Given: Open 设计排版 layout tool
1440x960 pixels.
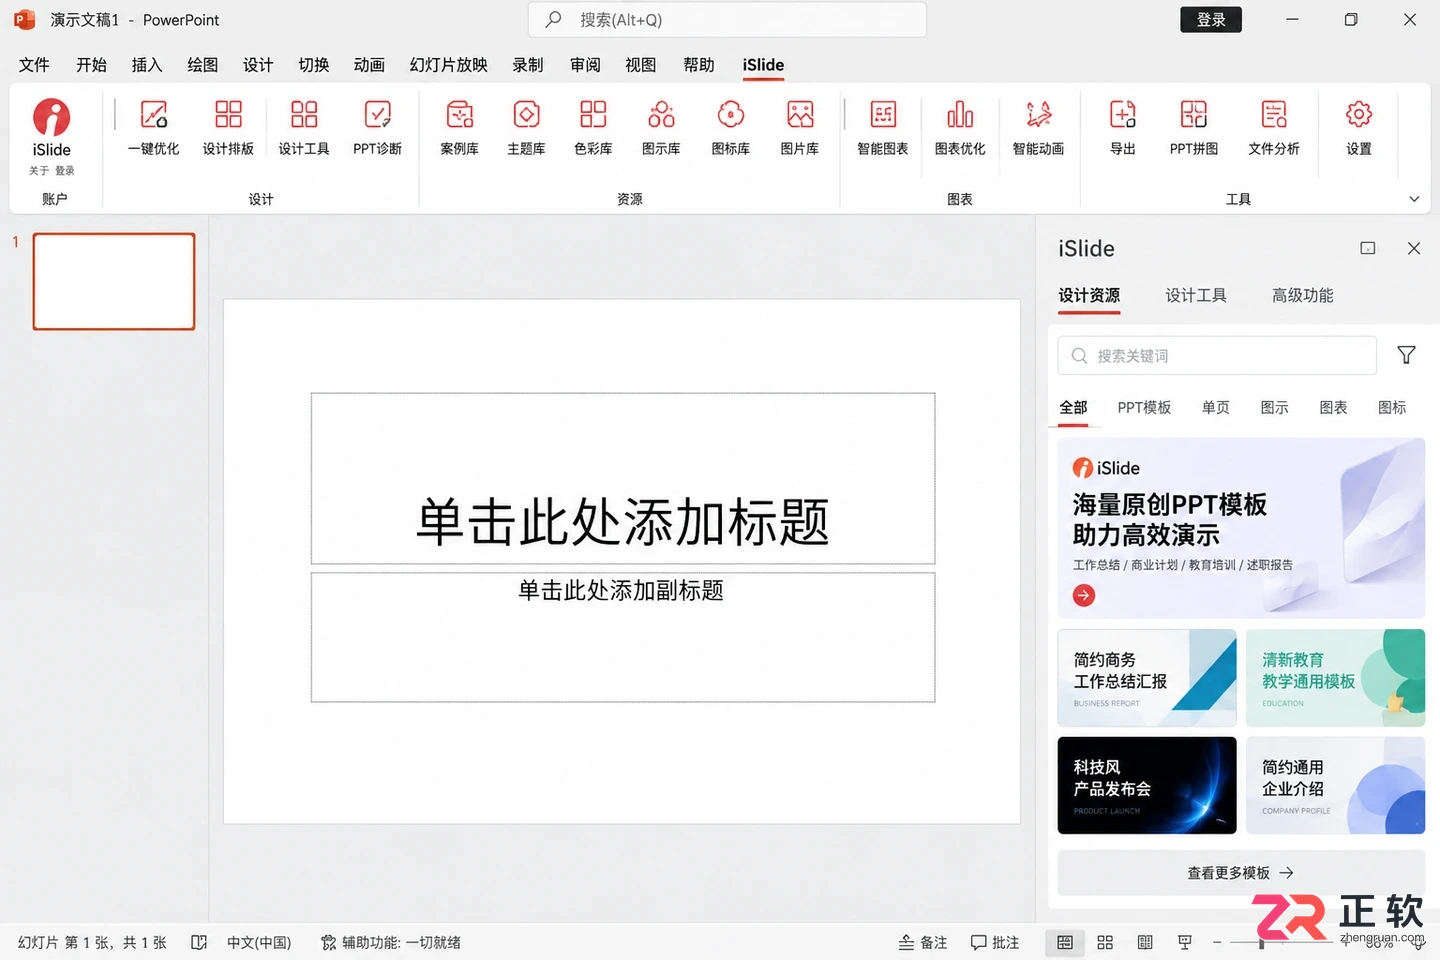Looking at the screenshot, I should point(228,128).
